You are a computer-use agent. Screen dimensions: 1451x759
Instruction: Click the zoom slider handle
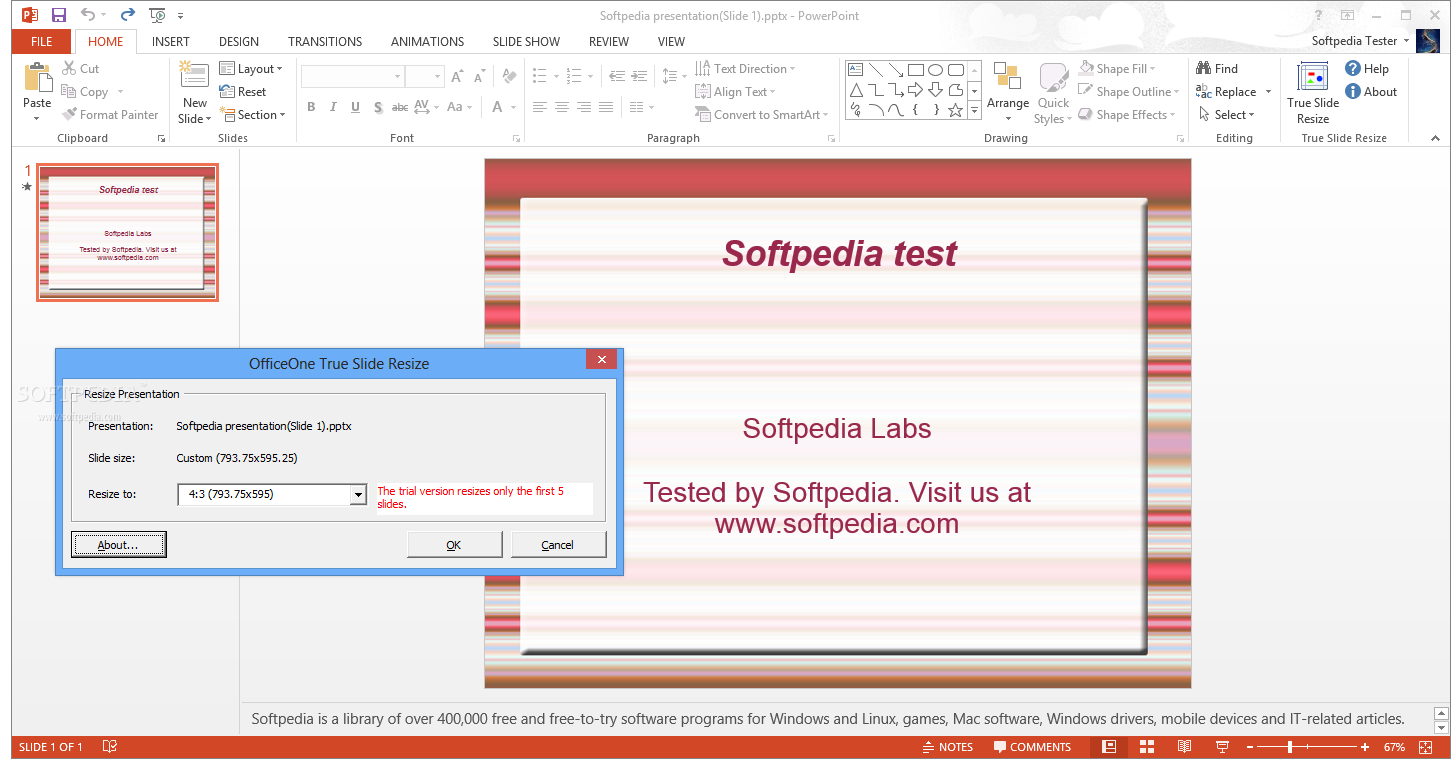click(1291, 747)
